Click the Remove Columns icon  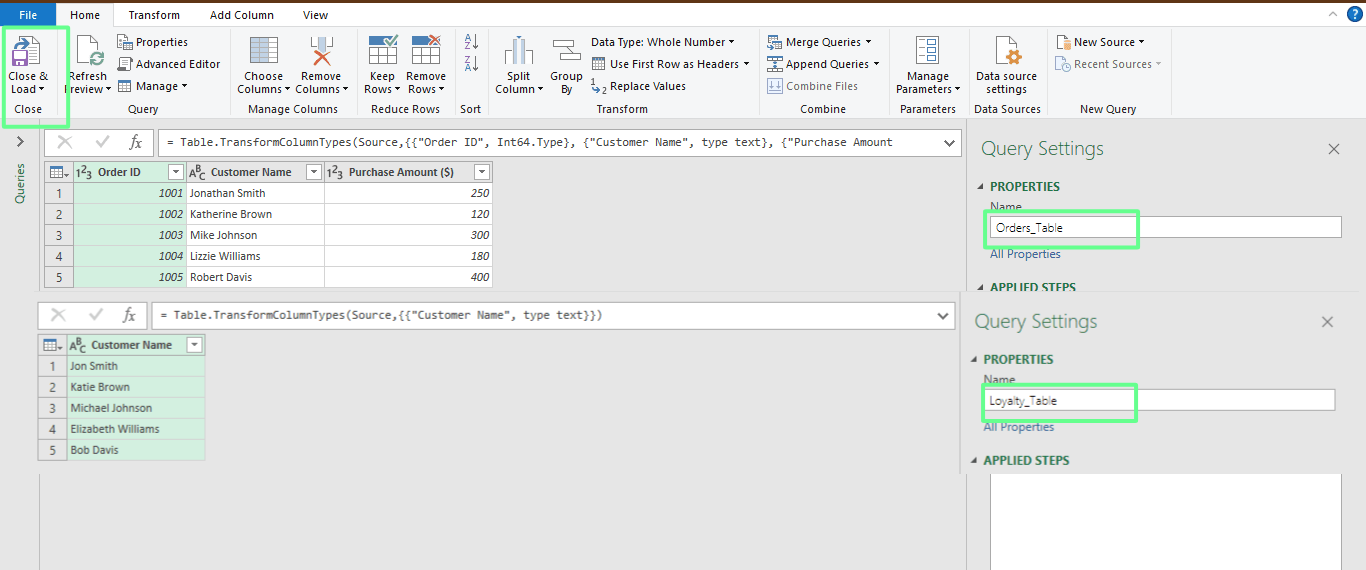pyautogui.click(x=321, y=52)
